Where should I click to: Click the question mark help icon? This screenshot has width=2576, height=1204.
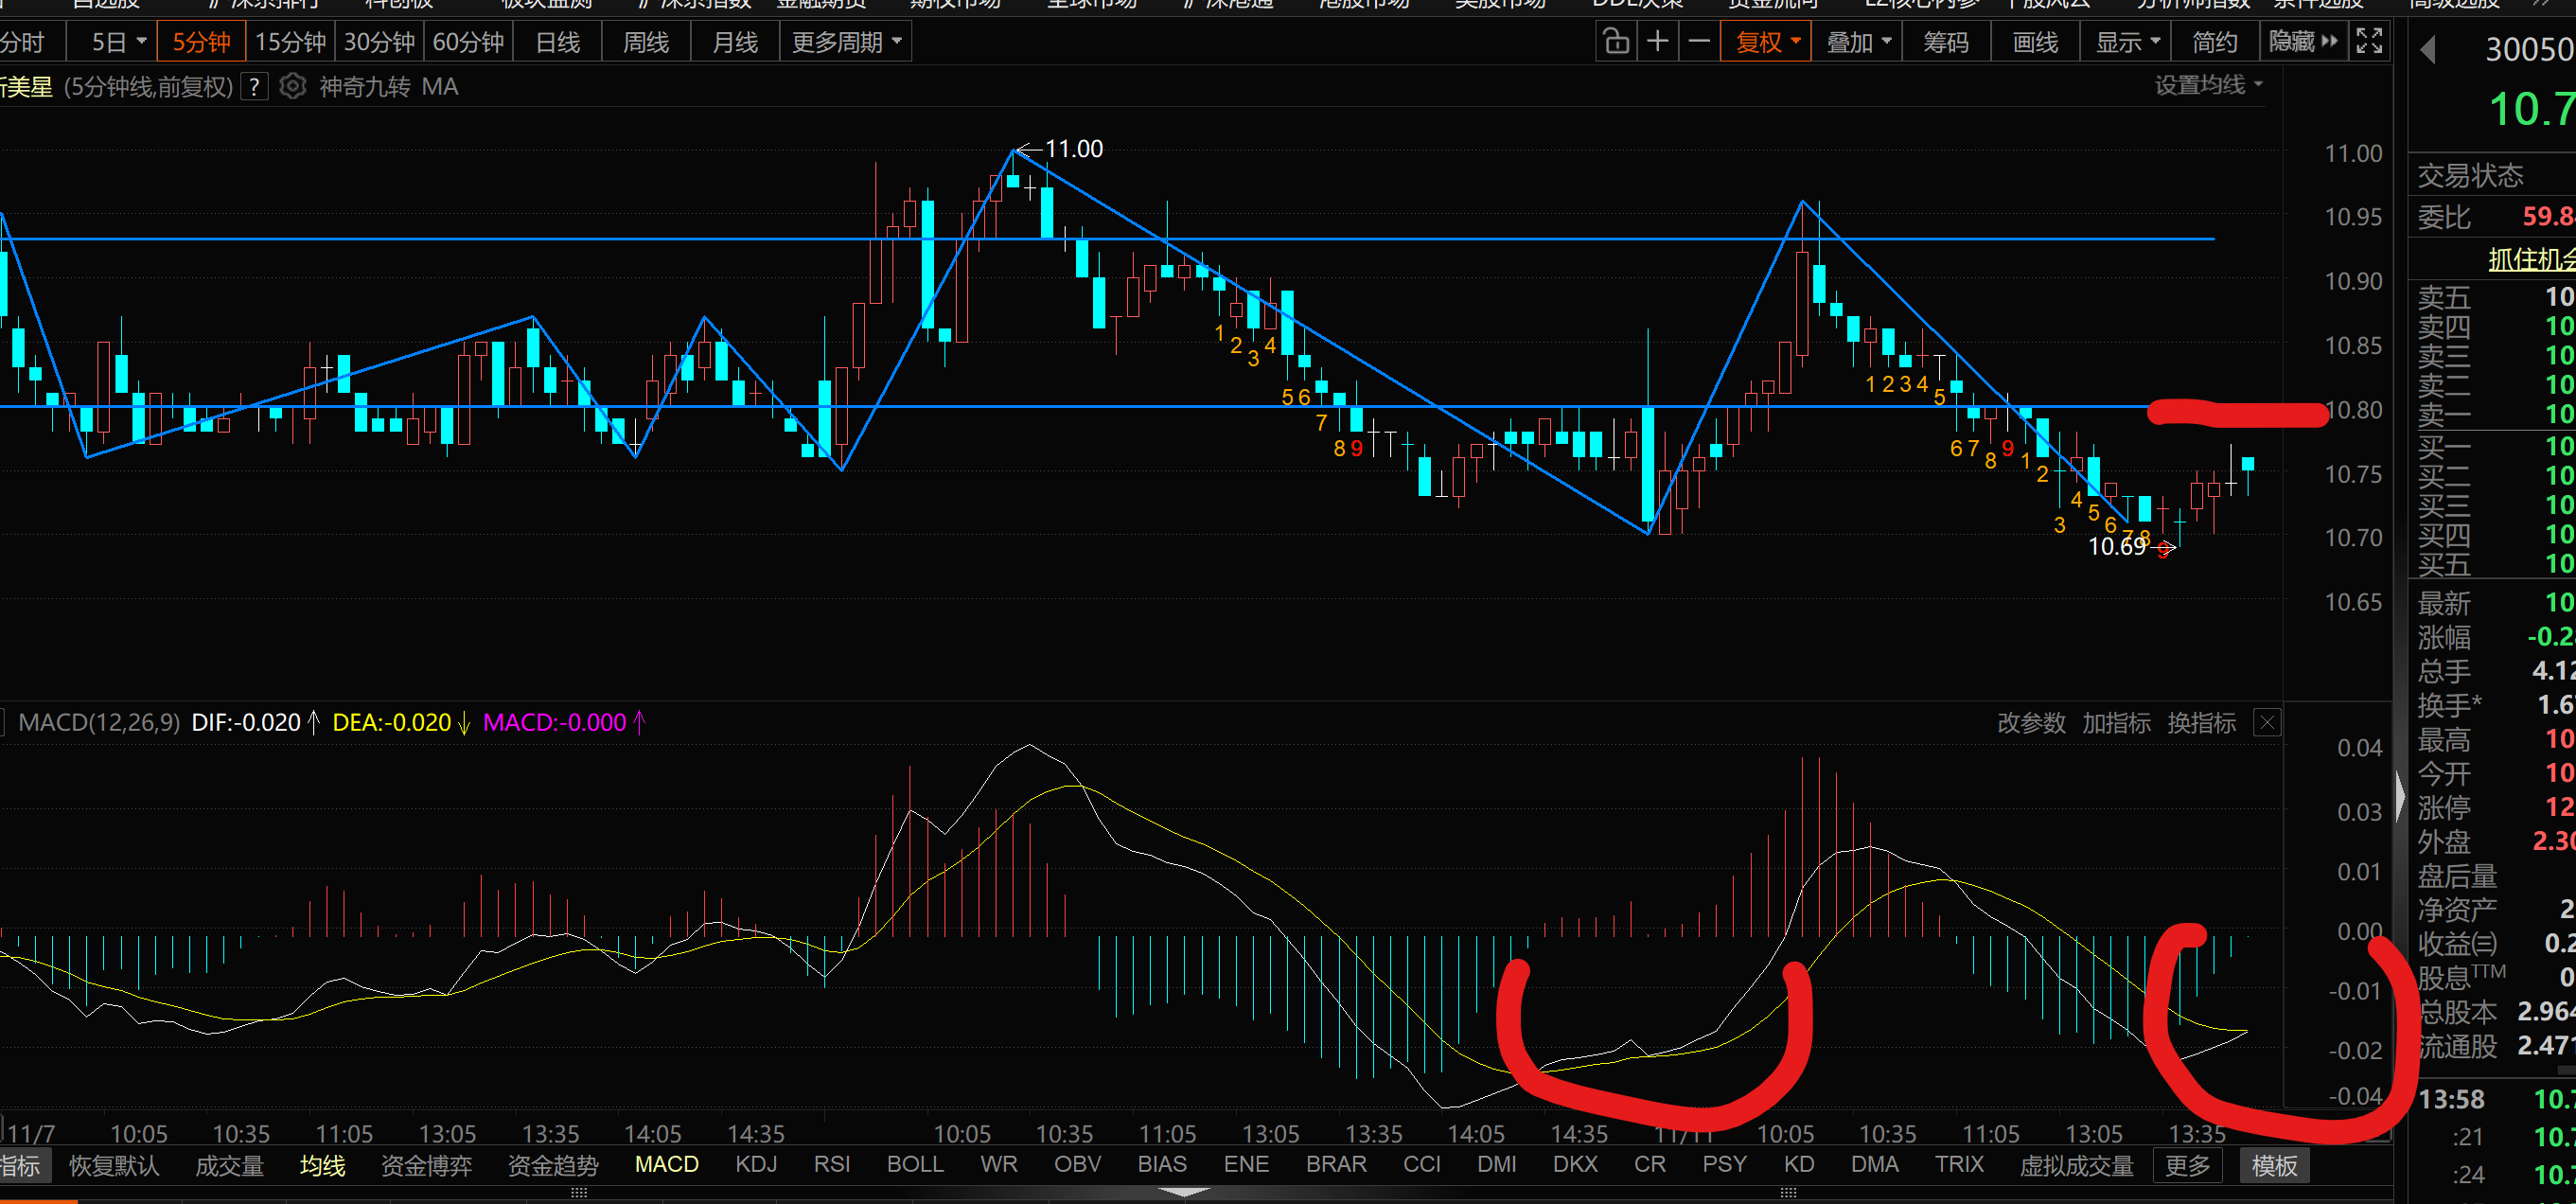click(x=255, y=87)
